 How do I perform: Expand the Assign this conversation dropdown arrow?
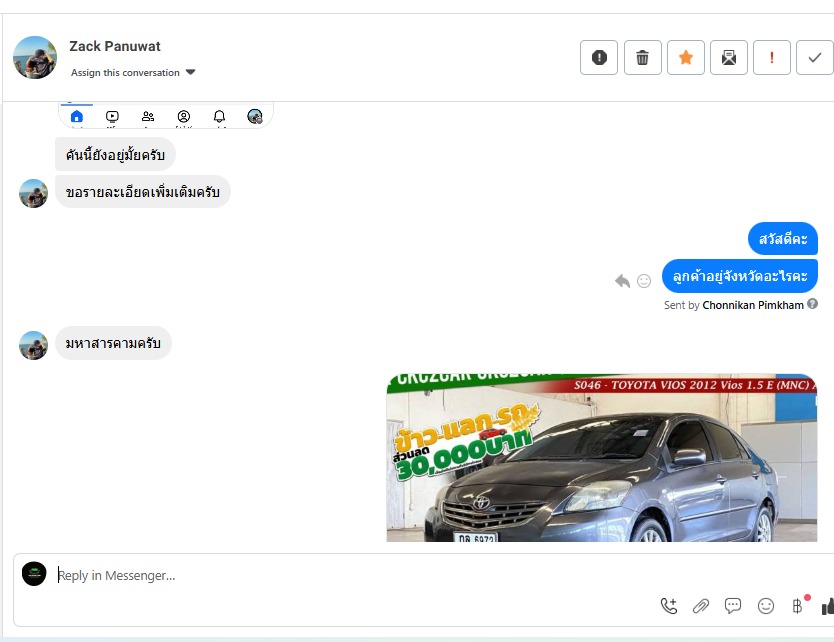click(190, 72)
